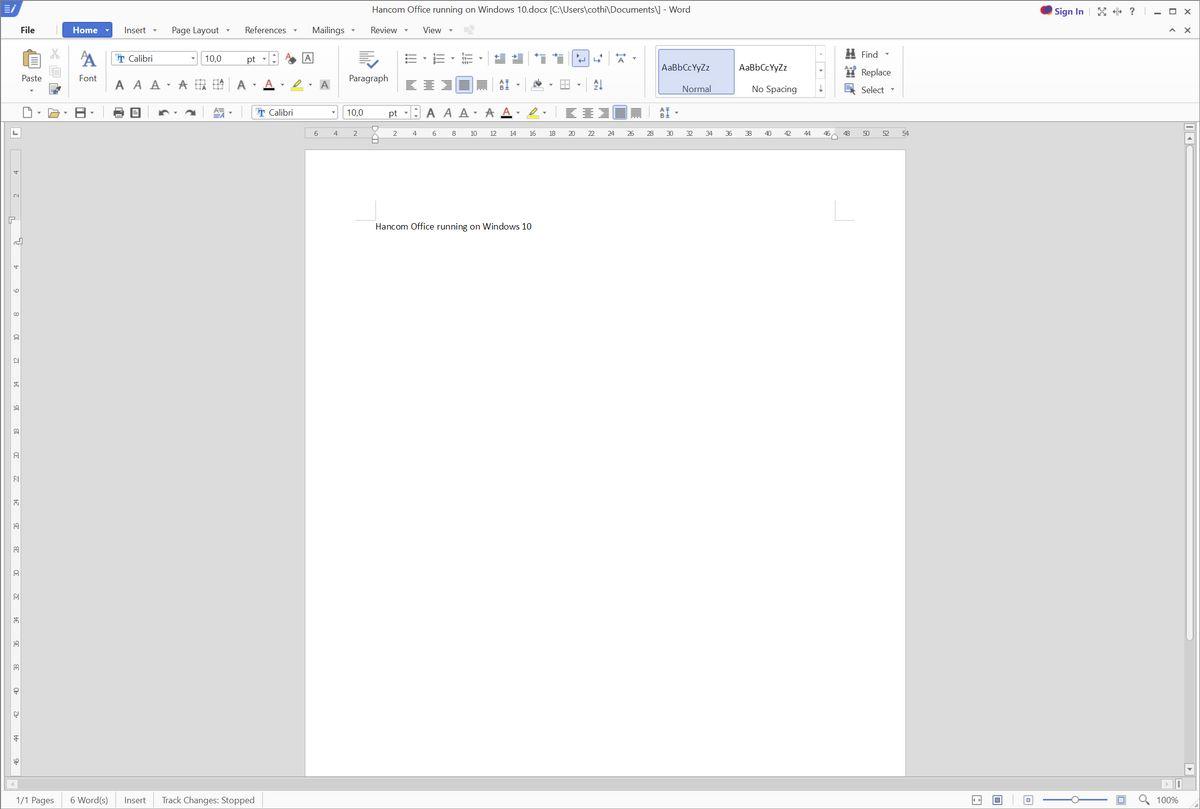The width and height of the screenshot is (1200, 809).
Task: Open the numbered list style dropdown arrow
Action: pyautogui.click(x=452, y=58)
